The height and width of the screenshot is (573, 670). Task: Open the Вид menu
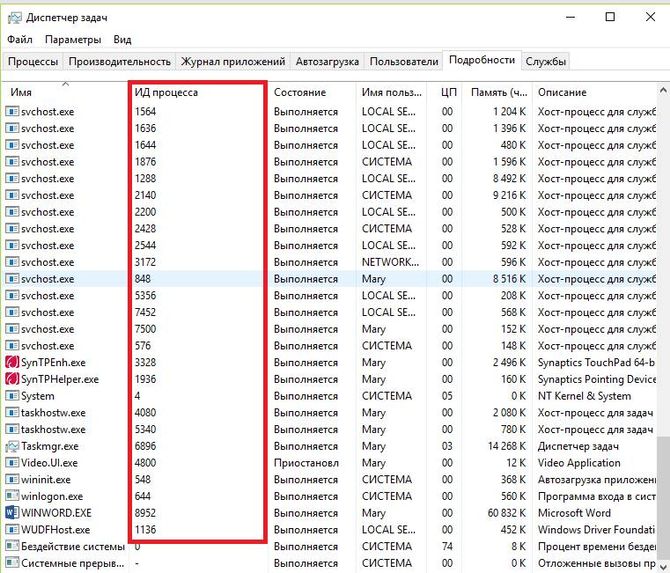tap(122, 40)
